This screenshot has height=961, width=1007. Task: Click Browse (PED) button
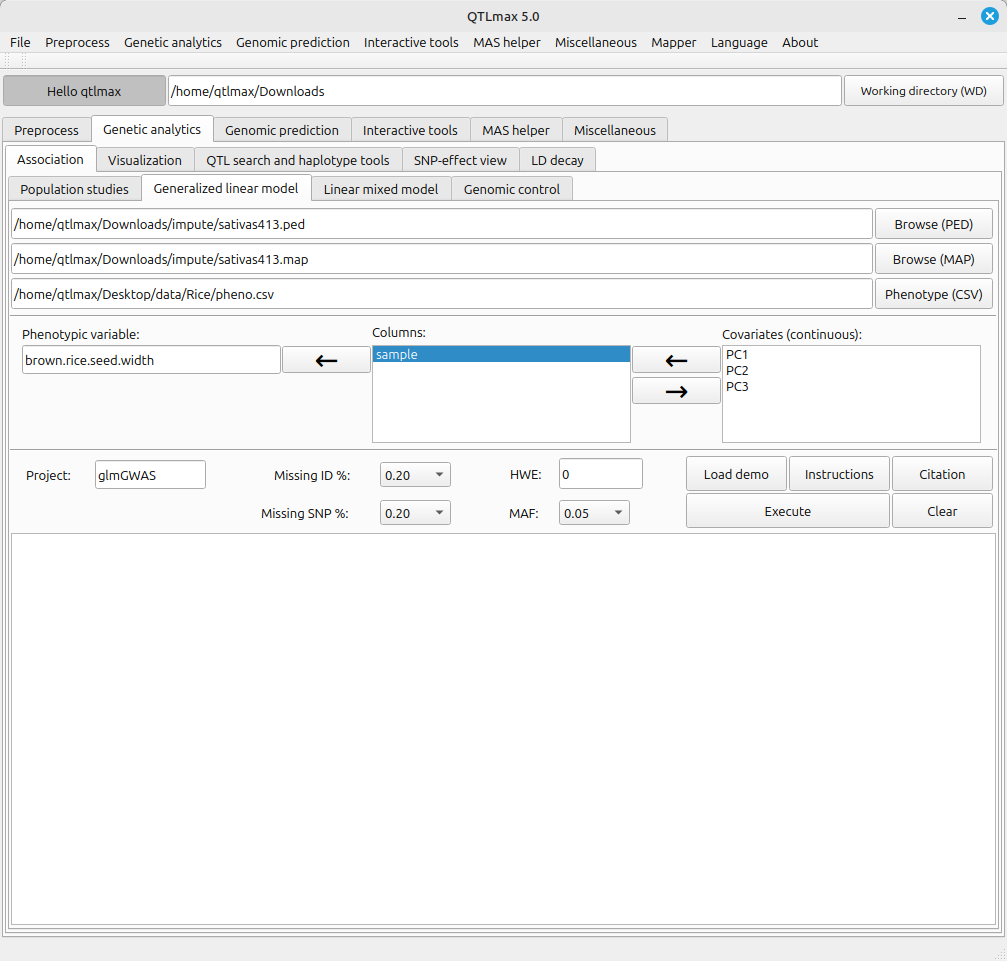click(x=933, y=224)
